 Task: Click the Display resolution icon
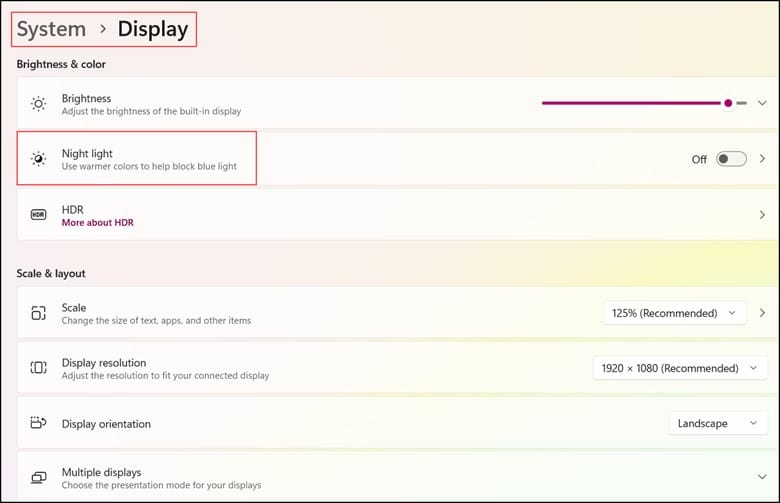(x=38, y=368)
